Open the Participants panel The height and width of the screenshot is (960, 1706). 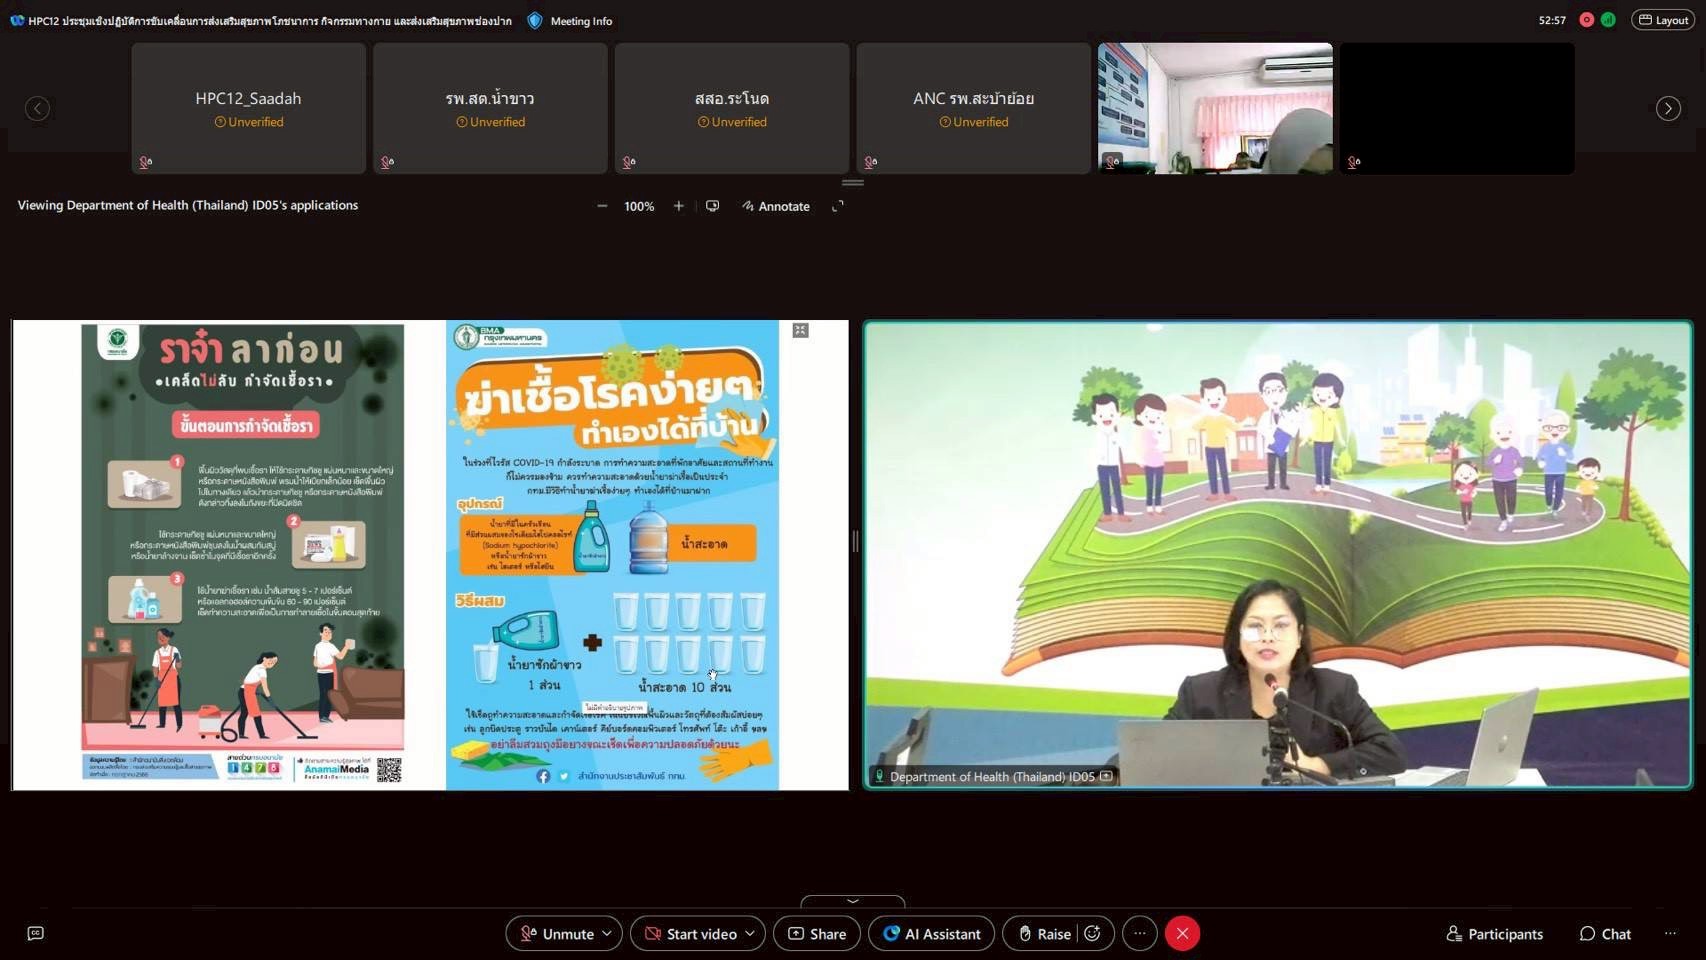click(x=1494, y=933)
